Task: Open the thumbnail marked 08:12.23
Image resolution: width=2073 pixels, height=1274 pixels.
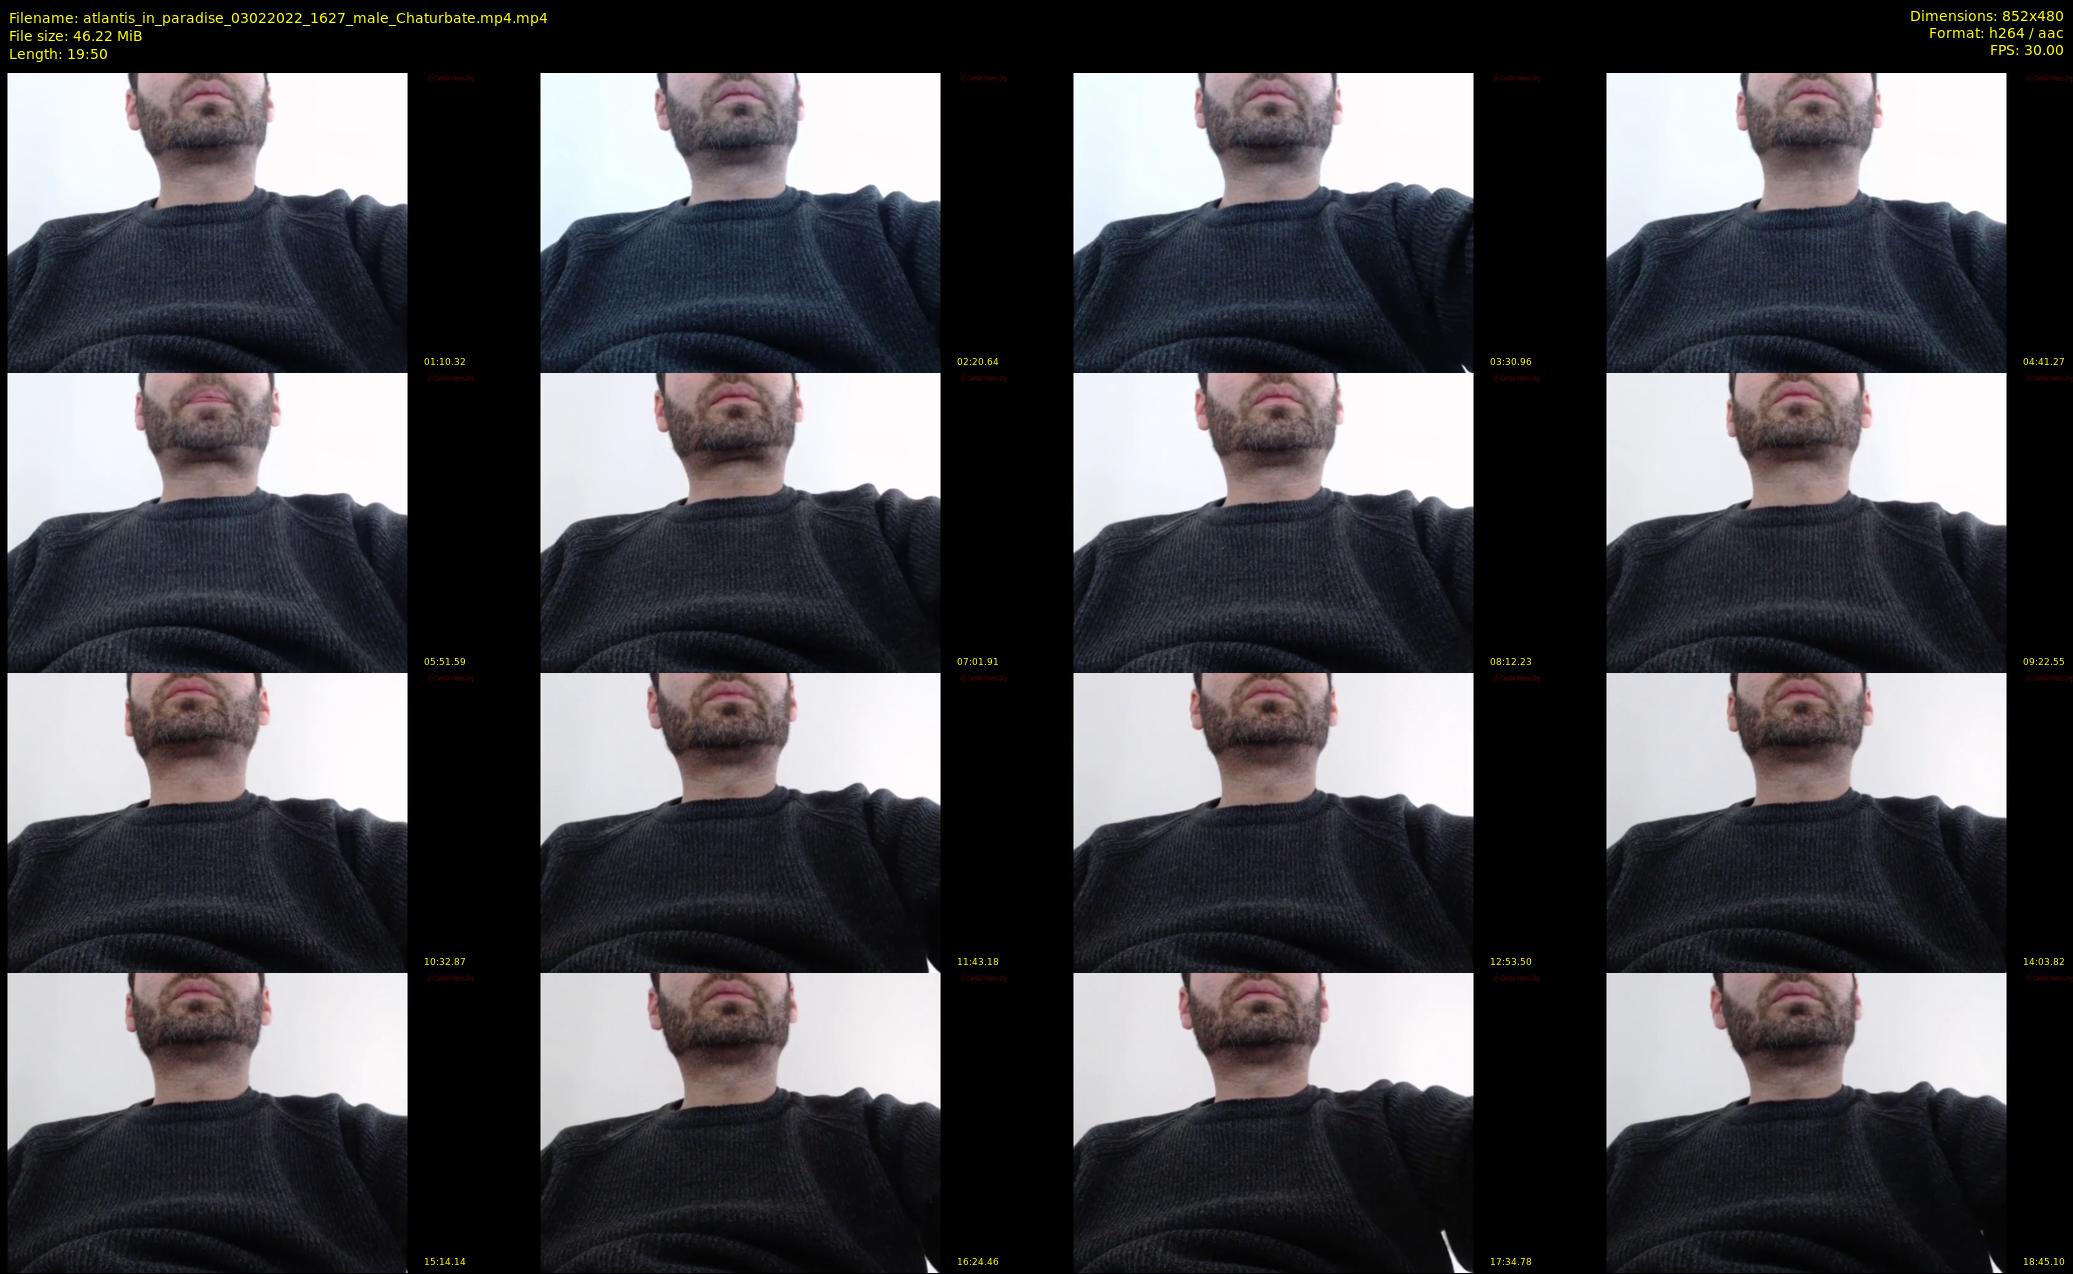Action: (x=1273, y=522)
